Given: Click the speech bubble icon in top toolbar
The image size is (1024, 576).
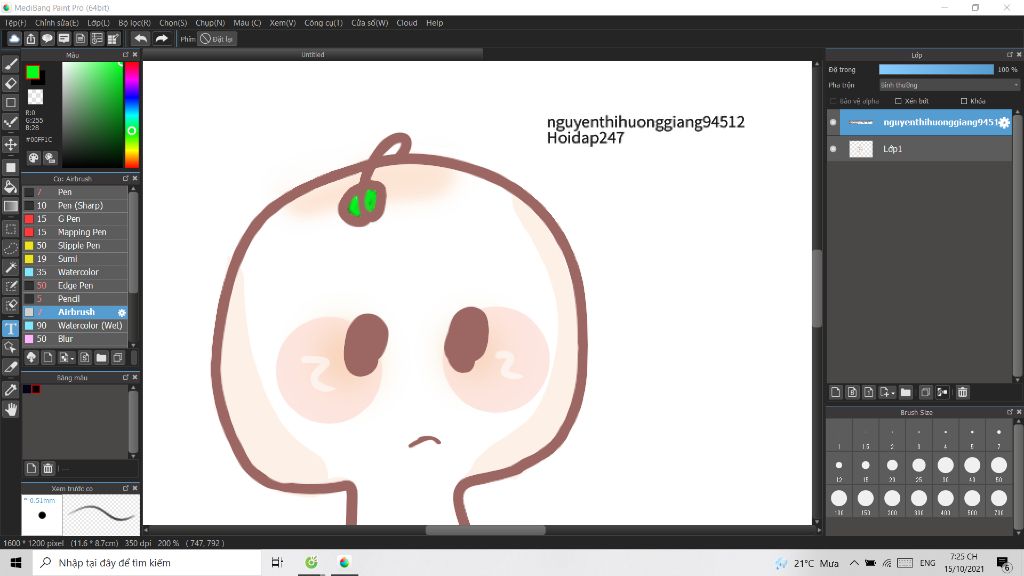Looking at the screenshot, I should [47, 39].
